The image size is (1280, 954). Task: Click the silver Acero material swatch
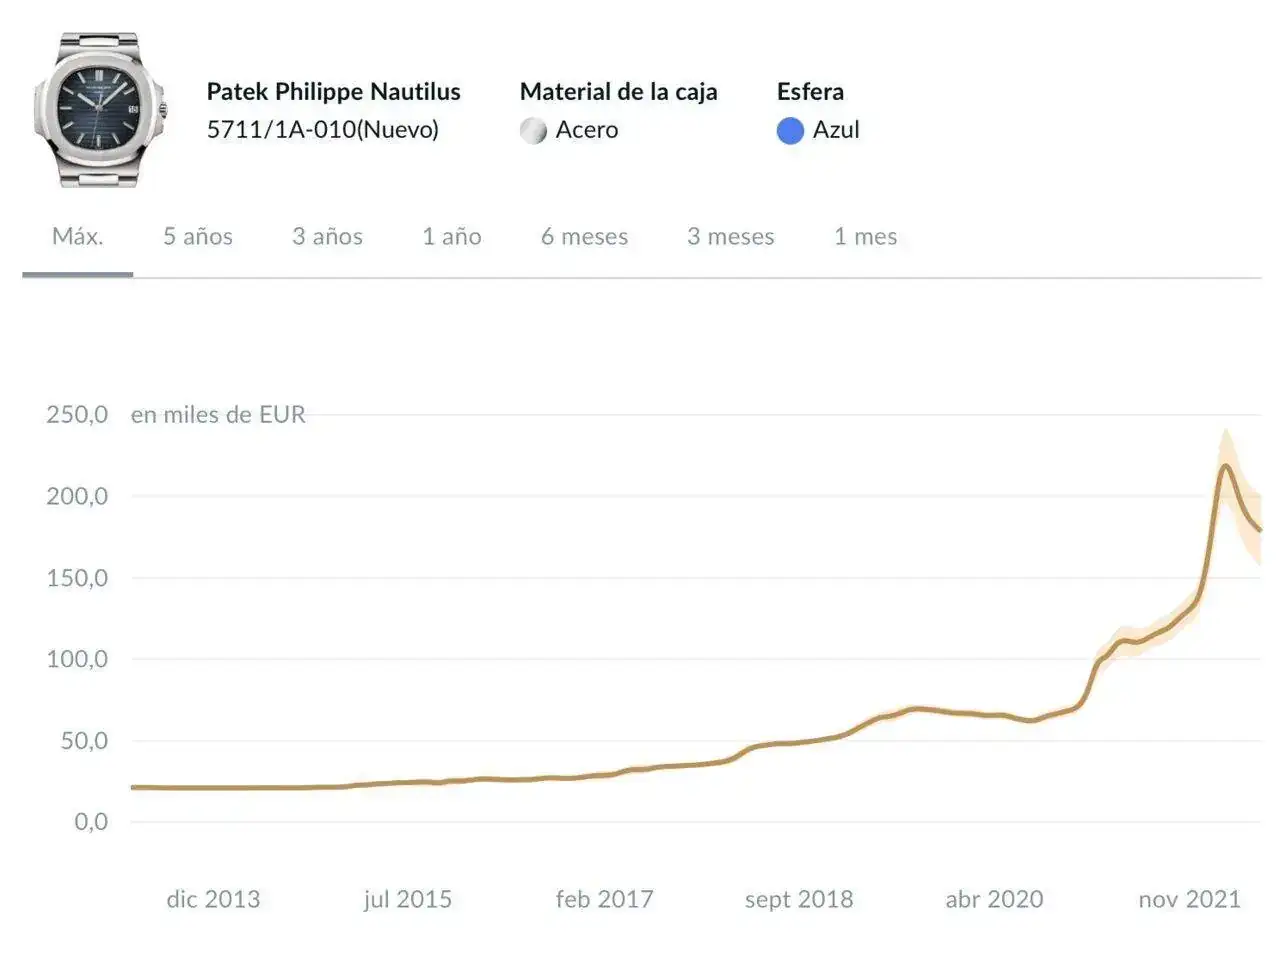click(533, 131)
